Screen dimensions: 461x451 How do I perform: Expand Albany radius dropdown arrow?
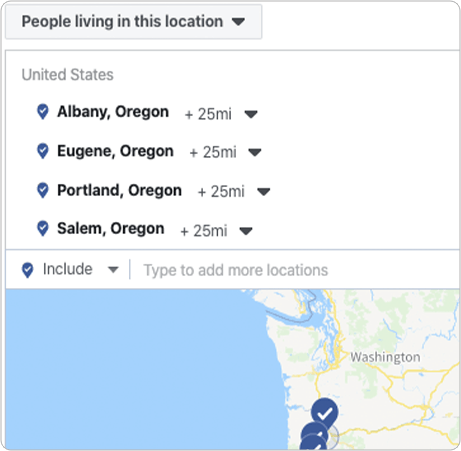click(251, 114)
